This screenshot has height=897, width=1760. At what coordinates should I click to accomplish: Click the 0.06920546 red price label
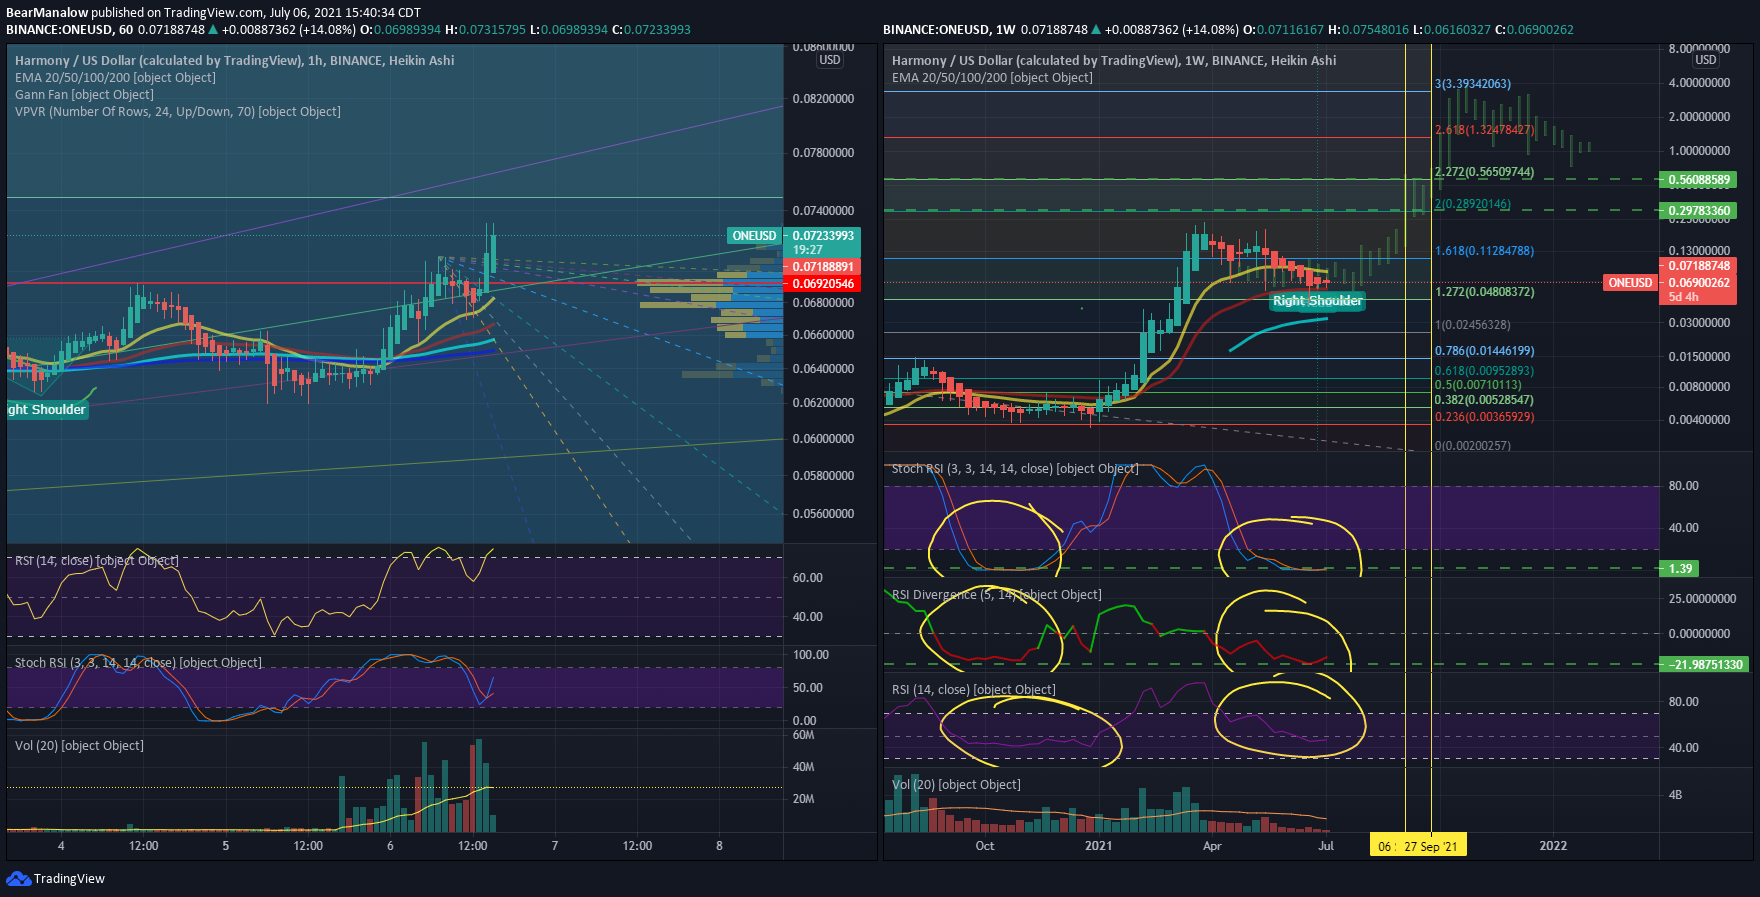click(x=823, y=284)
